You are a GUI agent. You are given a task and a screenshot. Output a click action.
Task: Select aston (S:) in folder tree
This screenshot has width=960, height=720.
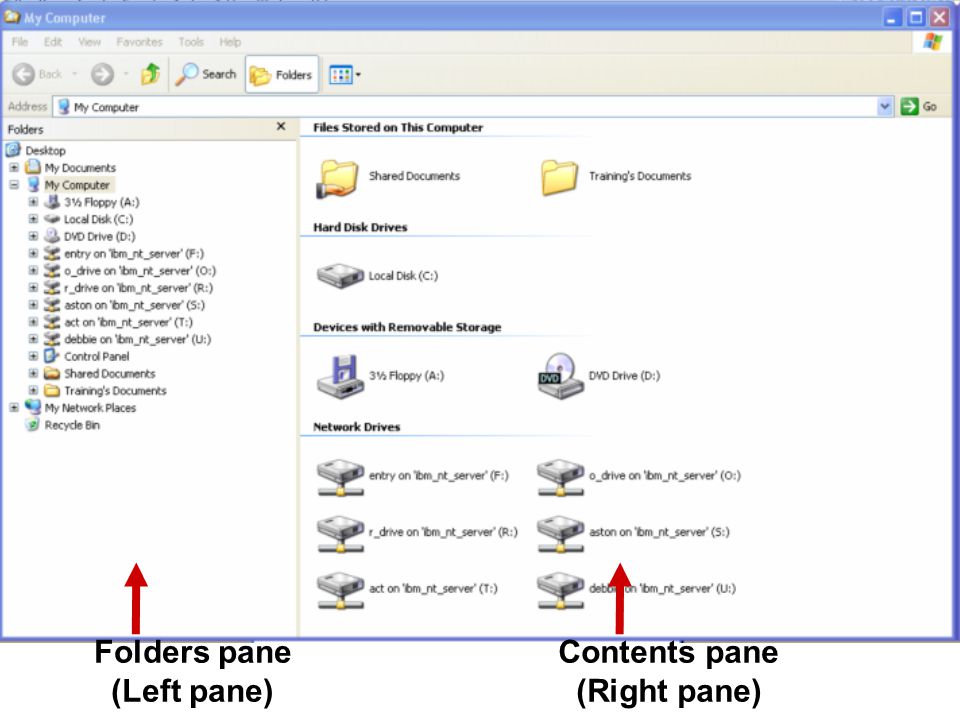[x=135, y=305]
